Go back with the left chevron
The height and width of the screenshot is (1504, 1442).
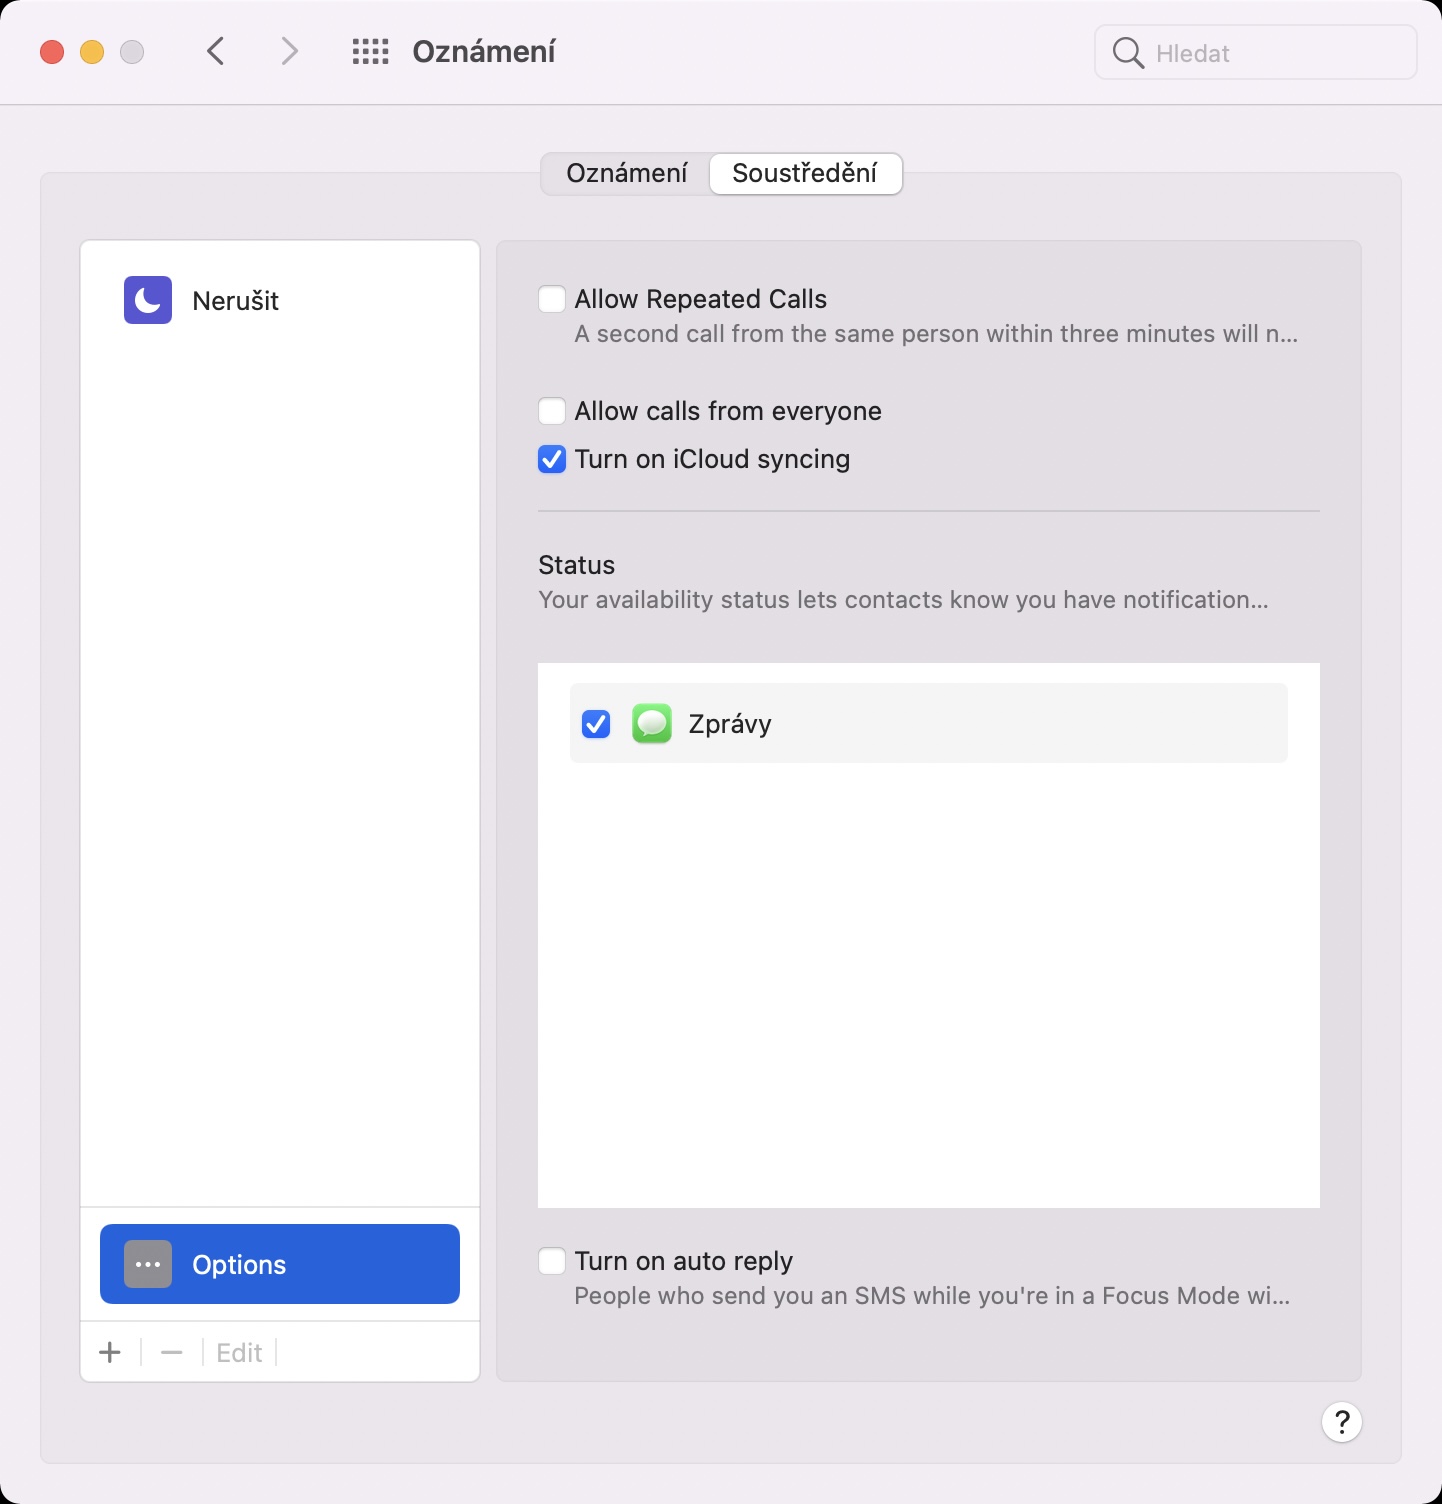click(x=215, y=52)
